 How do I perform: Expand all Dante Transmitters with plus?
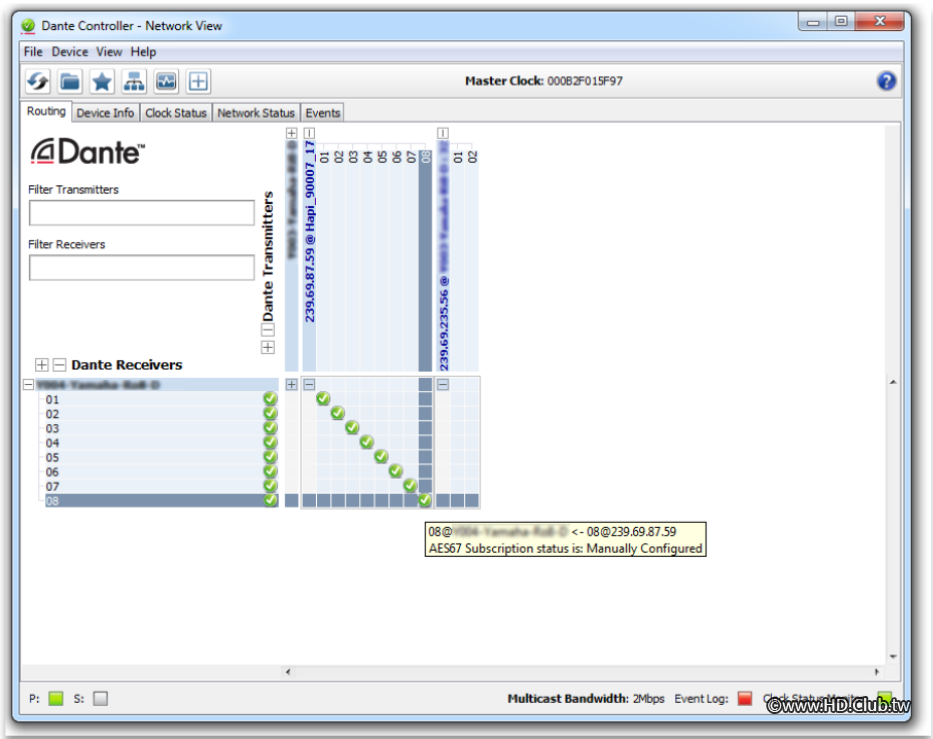coord(268,347)
